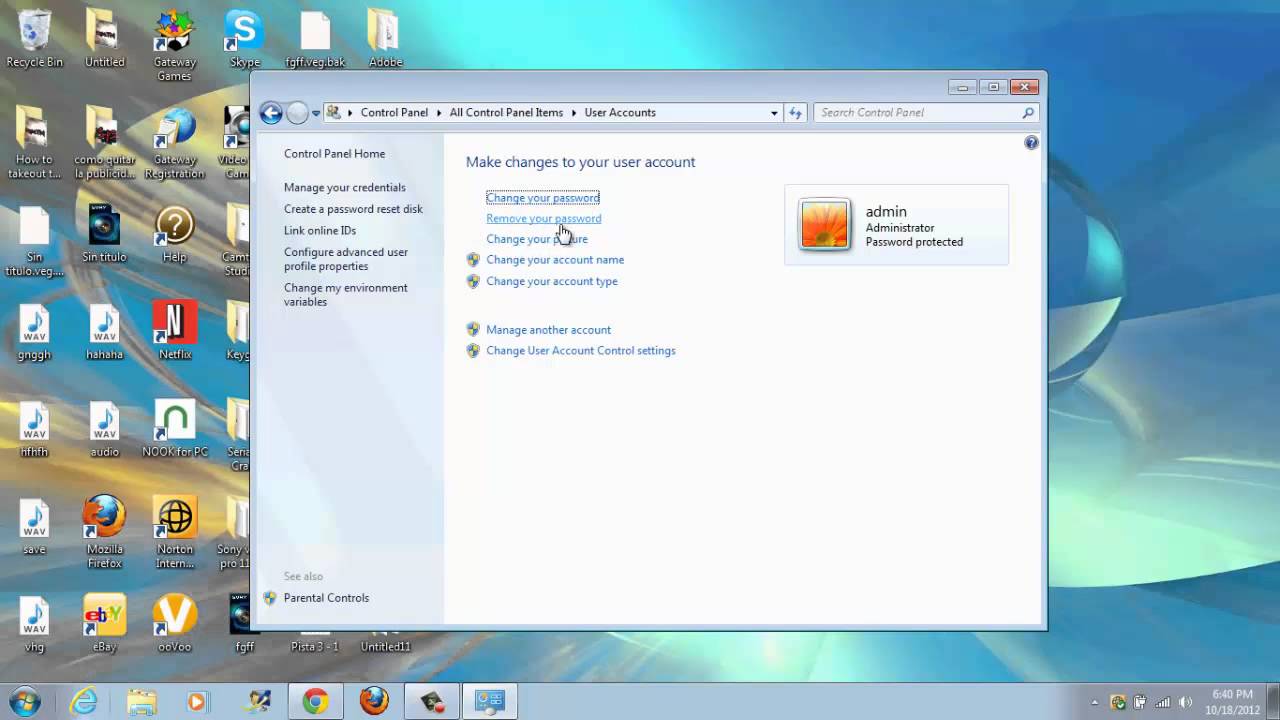
Task: Click the shield icon beside Parental Controls
Action: coord(270,598)
